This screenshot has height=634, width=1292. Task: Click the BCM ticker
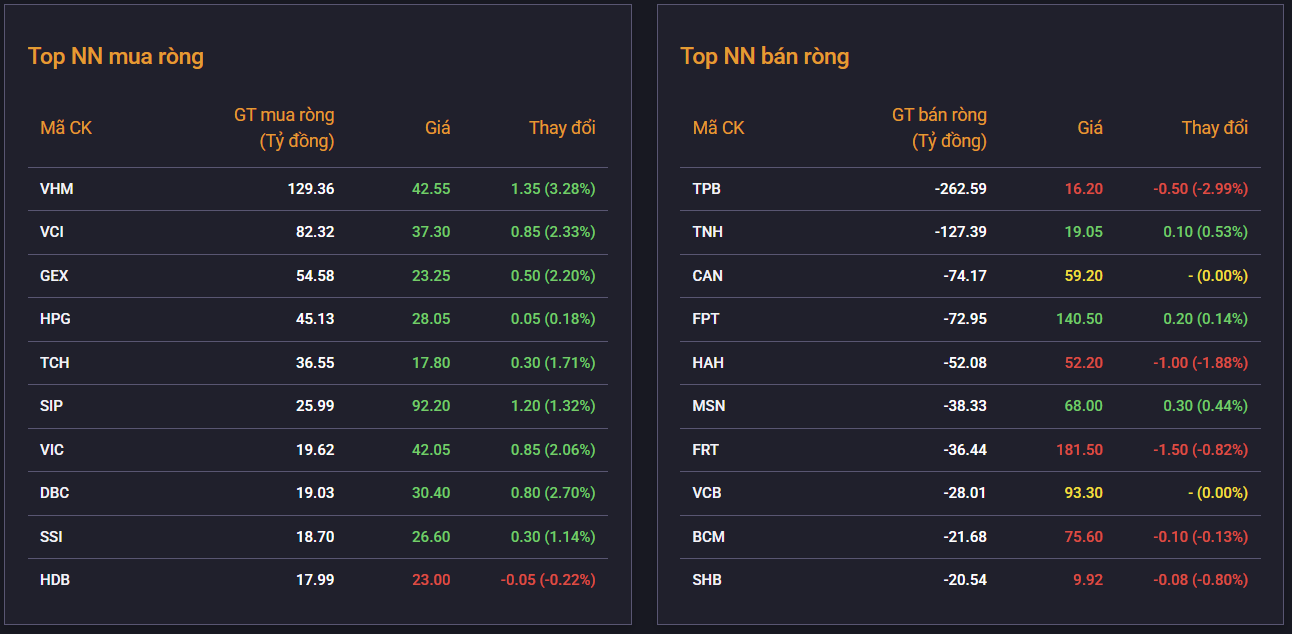tap(709, 537)
